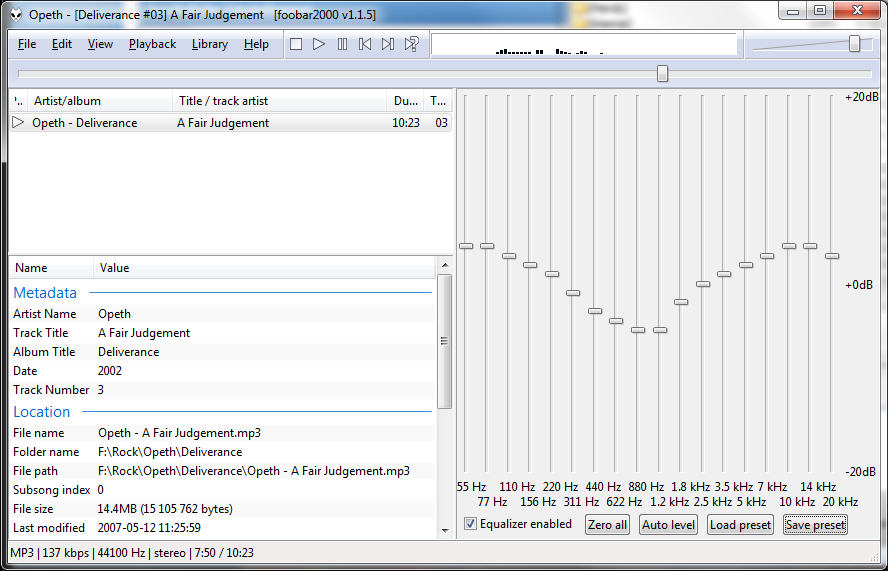Screen dimensions: 888x571
Task: Click the Folder name value F:\Rock\Opeth\Deliverance
Action: (x=170, y=452)
